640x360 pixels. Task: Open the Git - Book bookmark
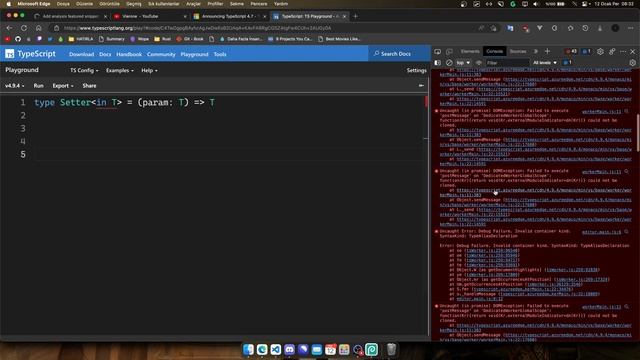(190, 39)
